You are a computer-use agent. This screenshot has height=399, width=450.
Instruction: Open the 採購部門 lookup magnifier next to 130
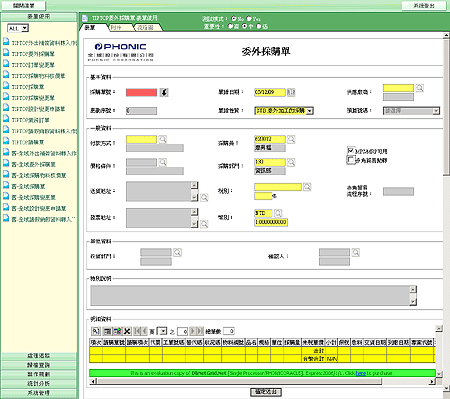coord(291,162)
